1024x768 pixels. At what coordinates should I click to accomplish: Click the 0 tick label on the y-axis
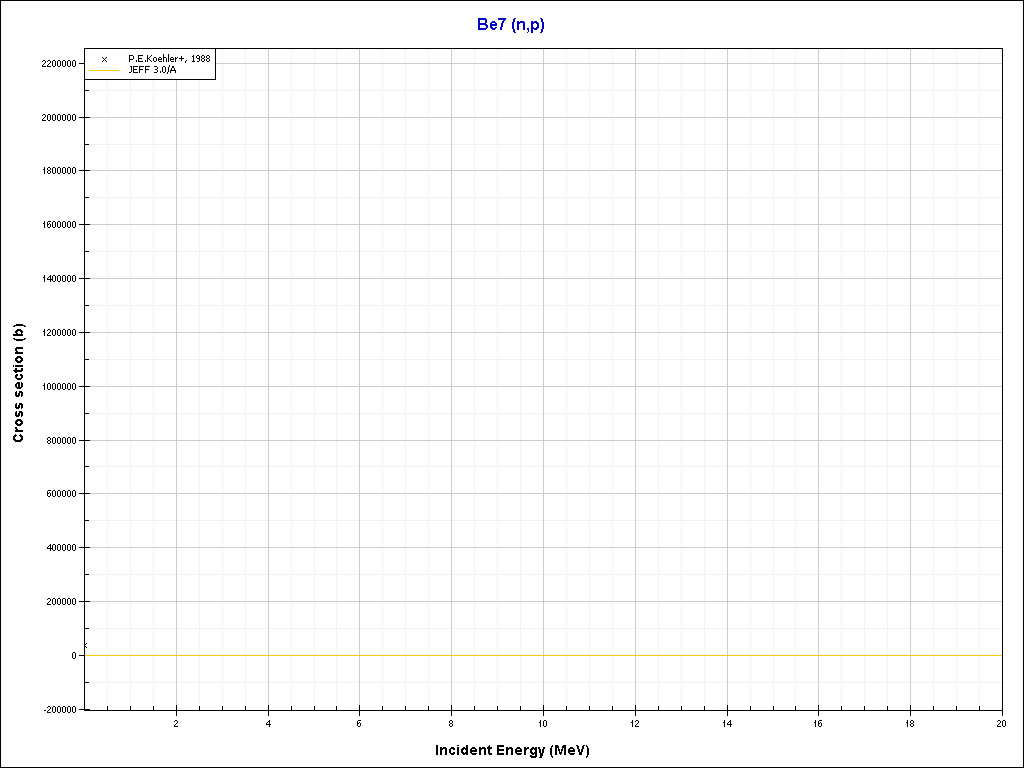[74, 656]
